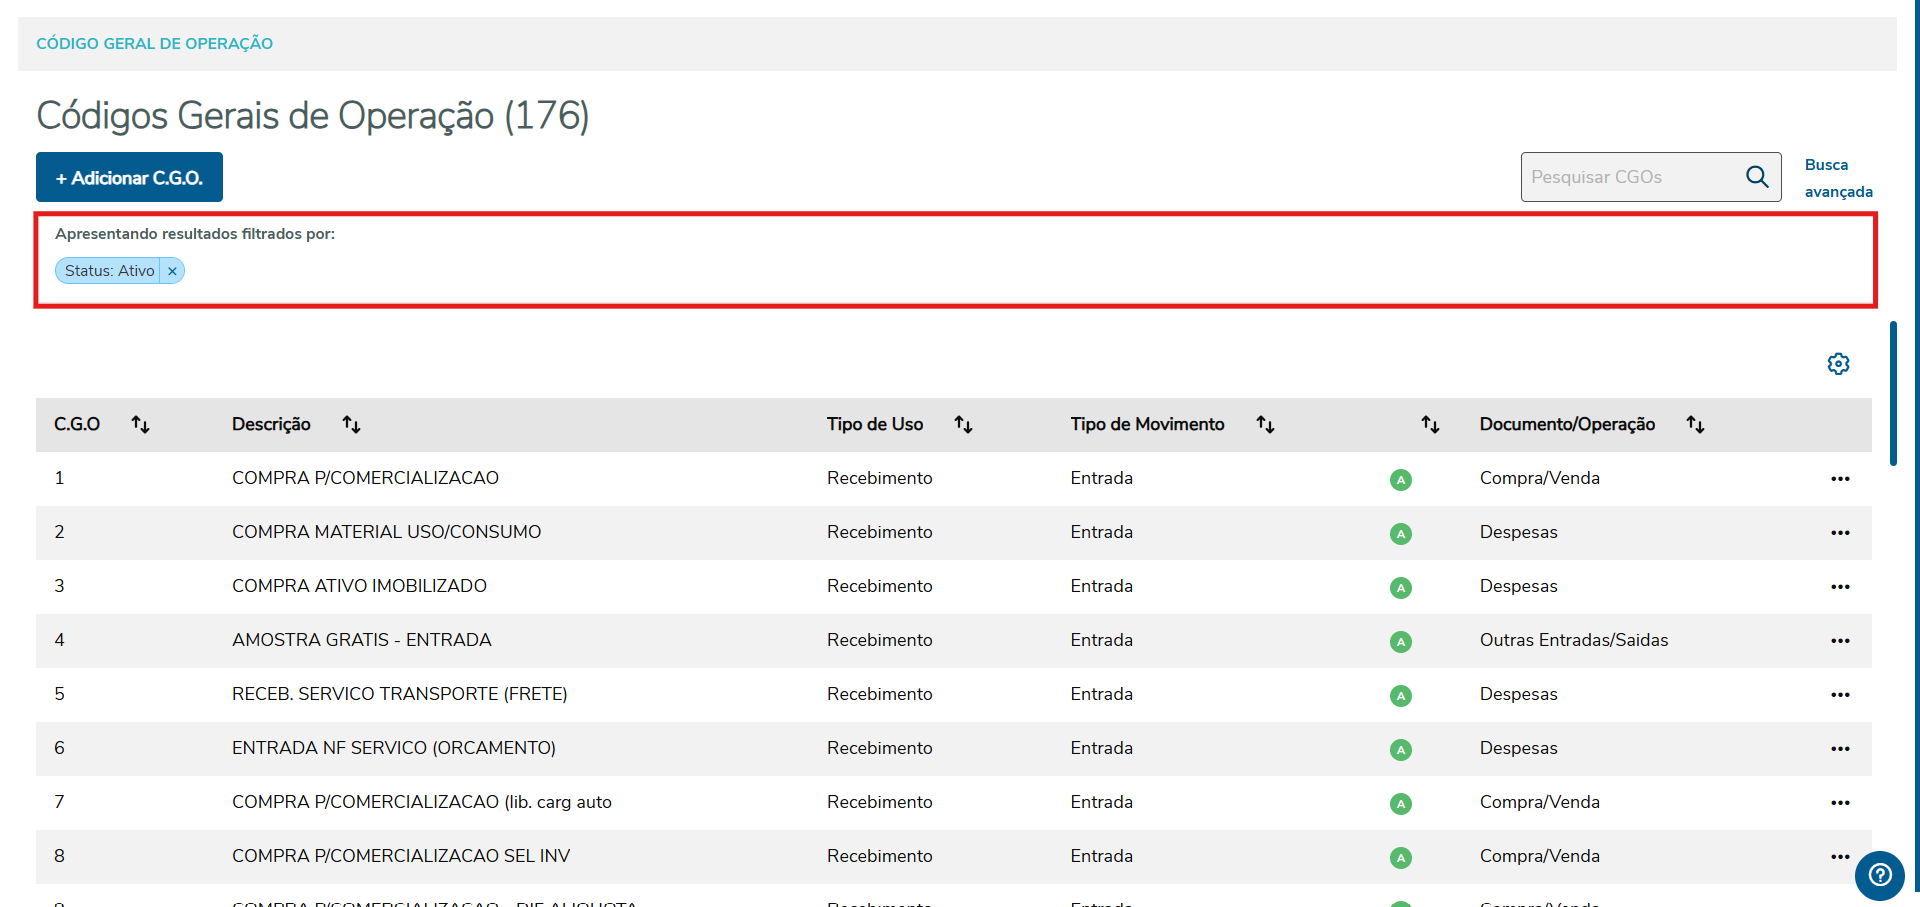The image size is (1920, 907).
Task: Click the Descrição column header label
Action: (x=271, y=425)
